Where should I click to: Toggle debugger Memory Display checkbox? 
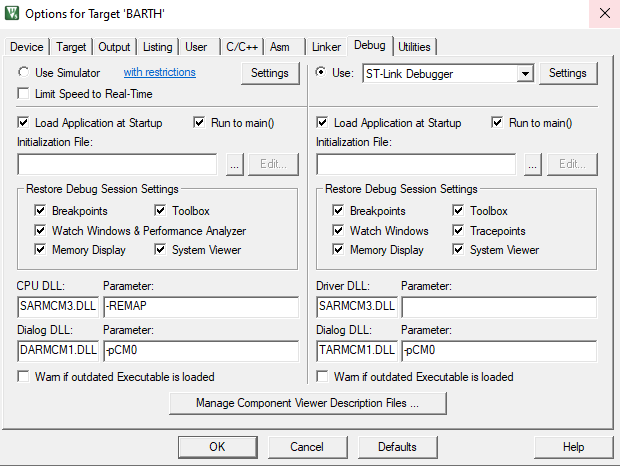338,250
